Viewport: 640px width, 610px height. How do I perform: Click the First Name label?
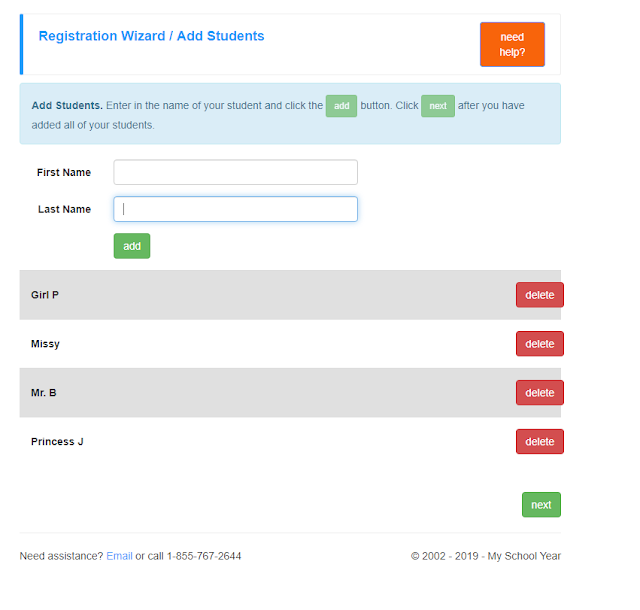[64, 172]
